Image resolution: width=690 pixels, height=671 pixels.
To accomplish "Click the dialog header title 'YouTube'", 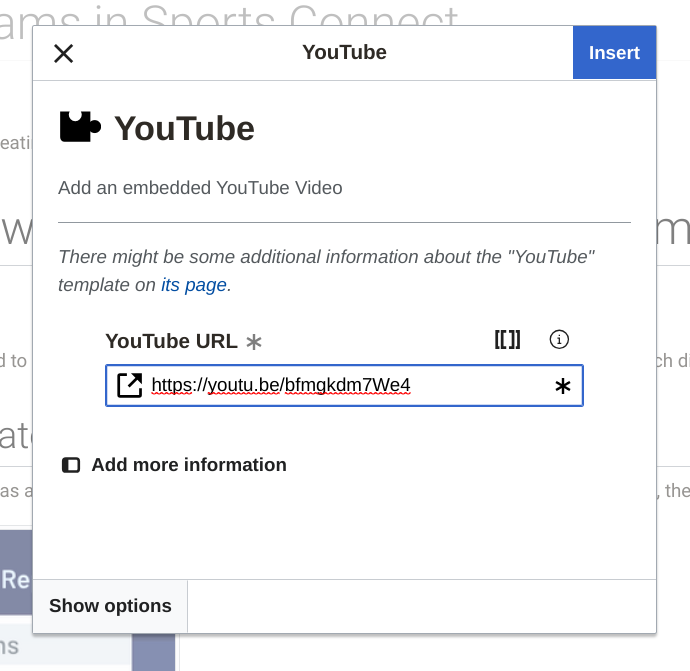I will point(344,53).
